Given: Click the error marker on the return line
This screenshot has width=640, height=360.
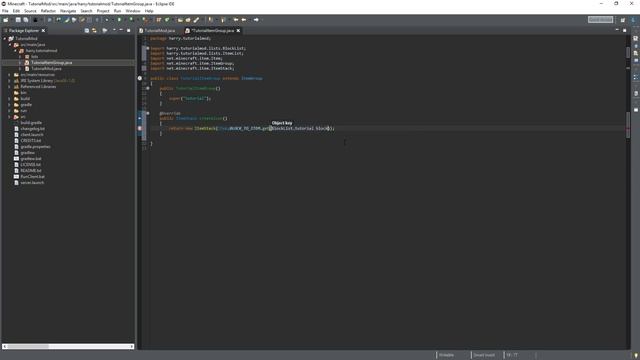Looking at the screenshot, I should (x=140, y=128).
